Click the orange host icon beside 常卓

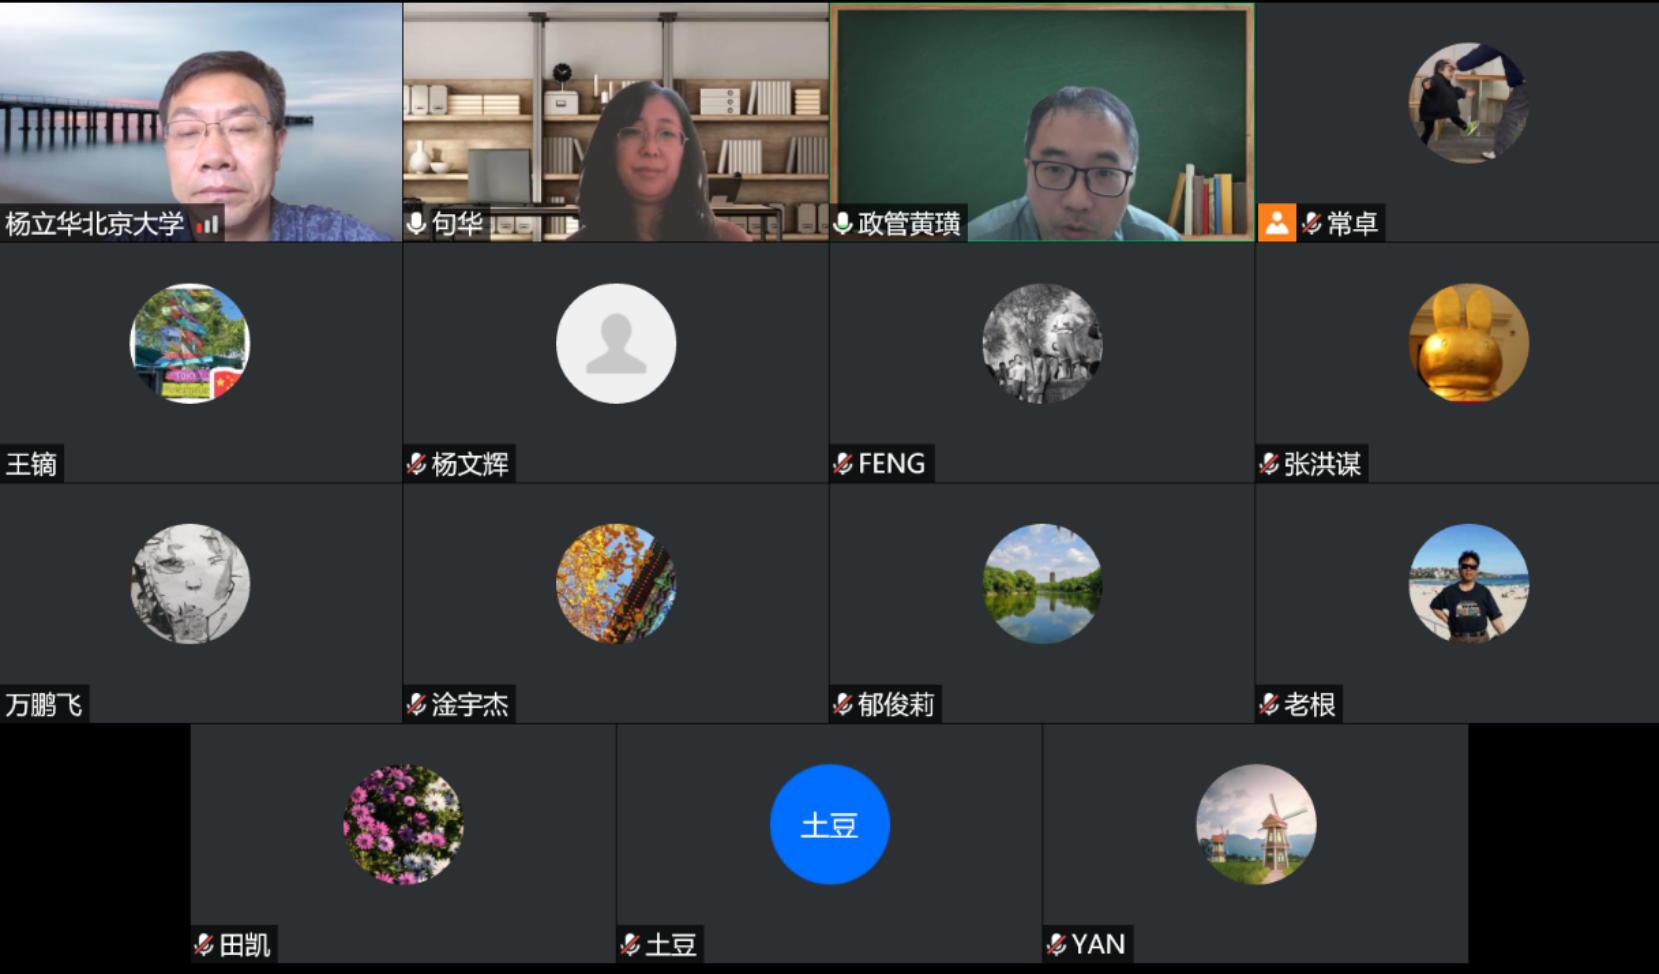pyautogui.click(x=1277, y=223)
